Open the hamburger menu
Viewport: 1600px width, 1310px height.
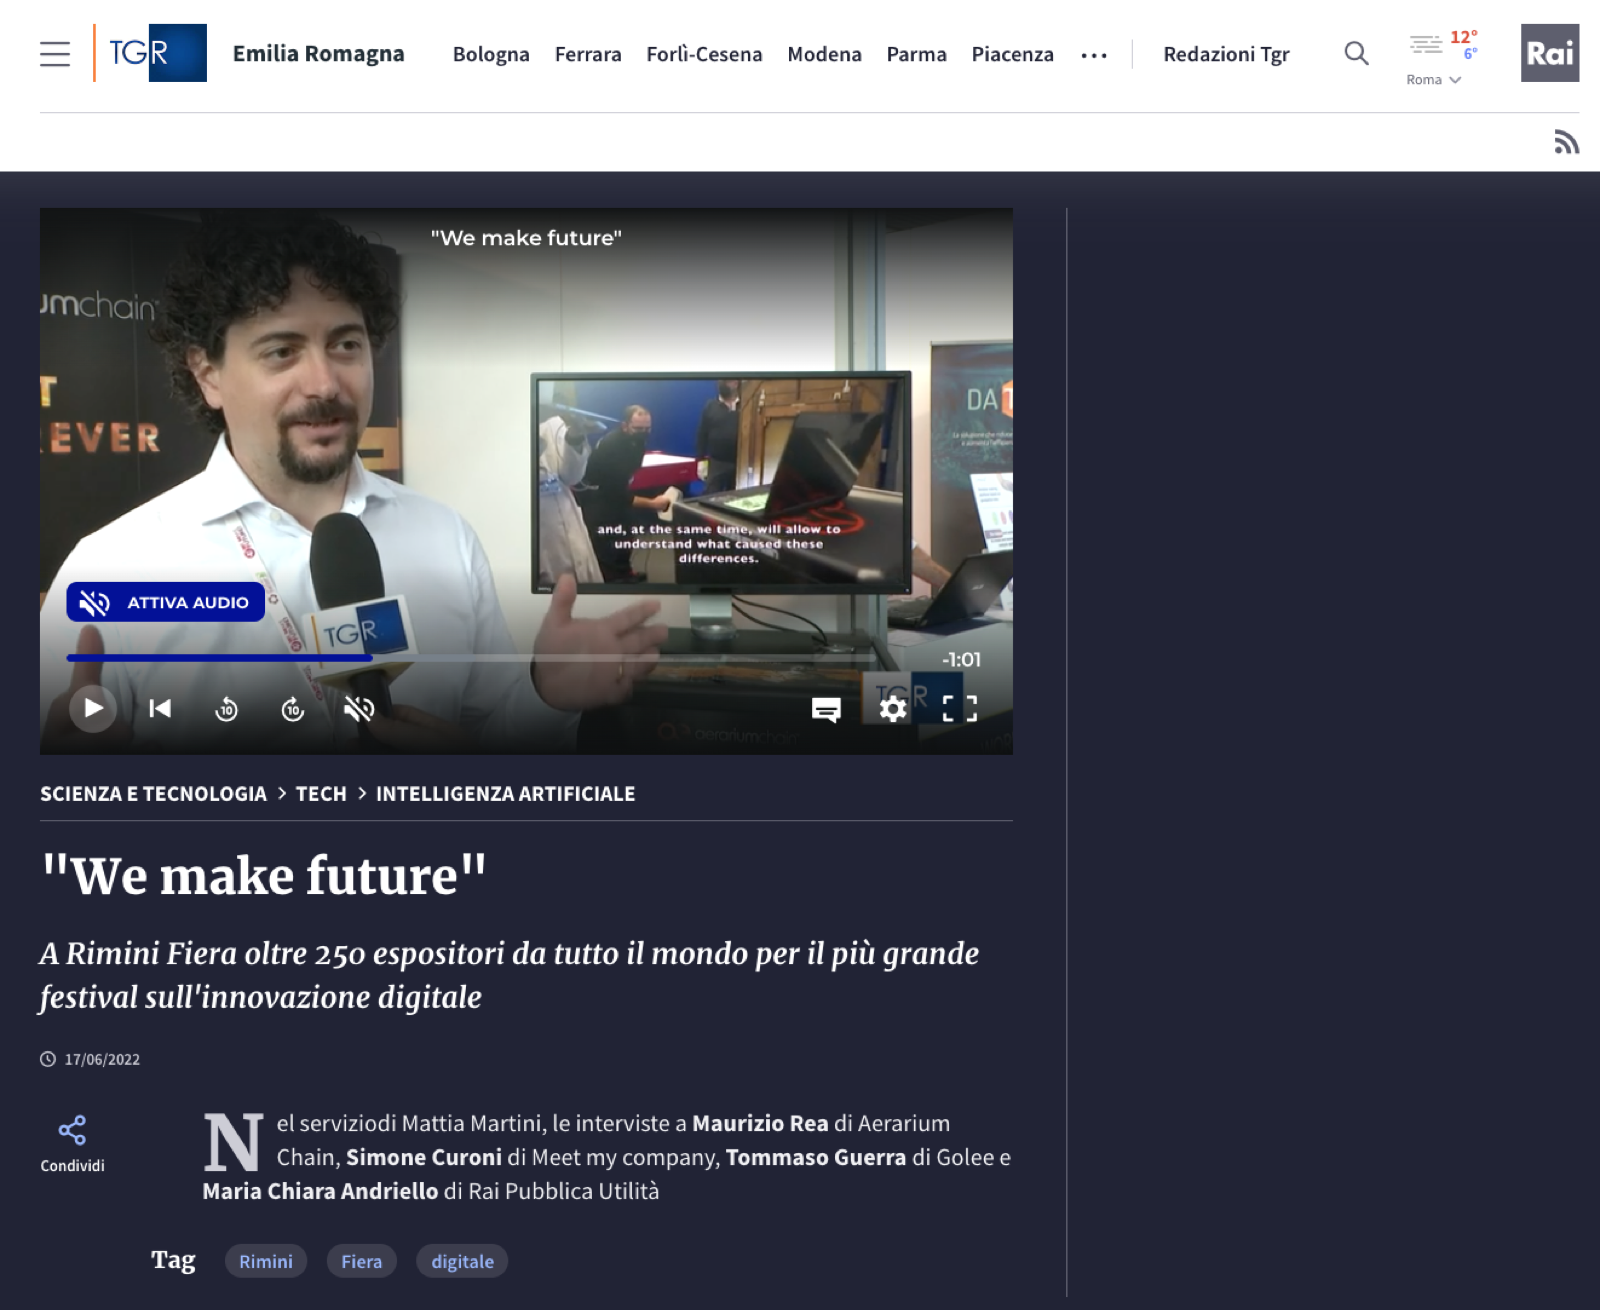[55, 54]
